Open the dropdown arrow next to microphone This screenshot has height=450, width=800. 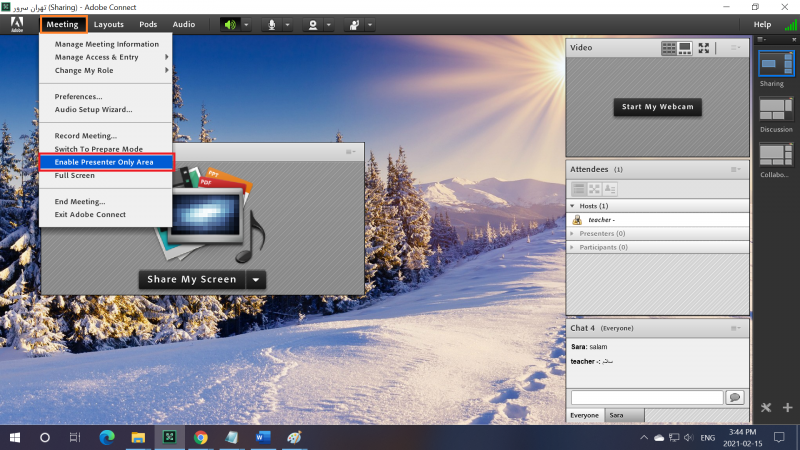pos(287,24)
